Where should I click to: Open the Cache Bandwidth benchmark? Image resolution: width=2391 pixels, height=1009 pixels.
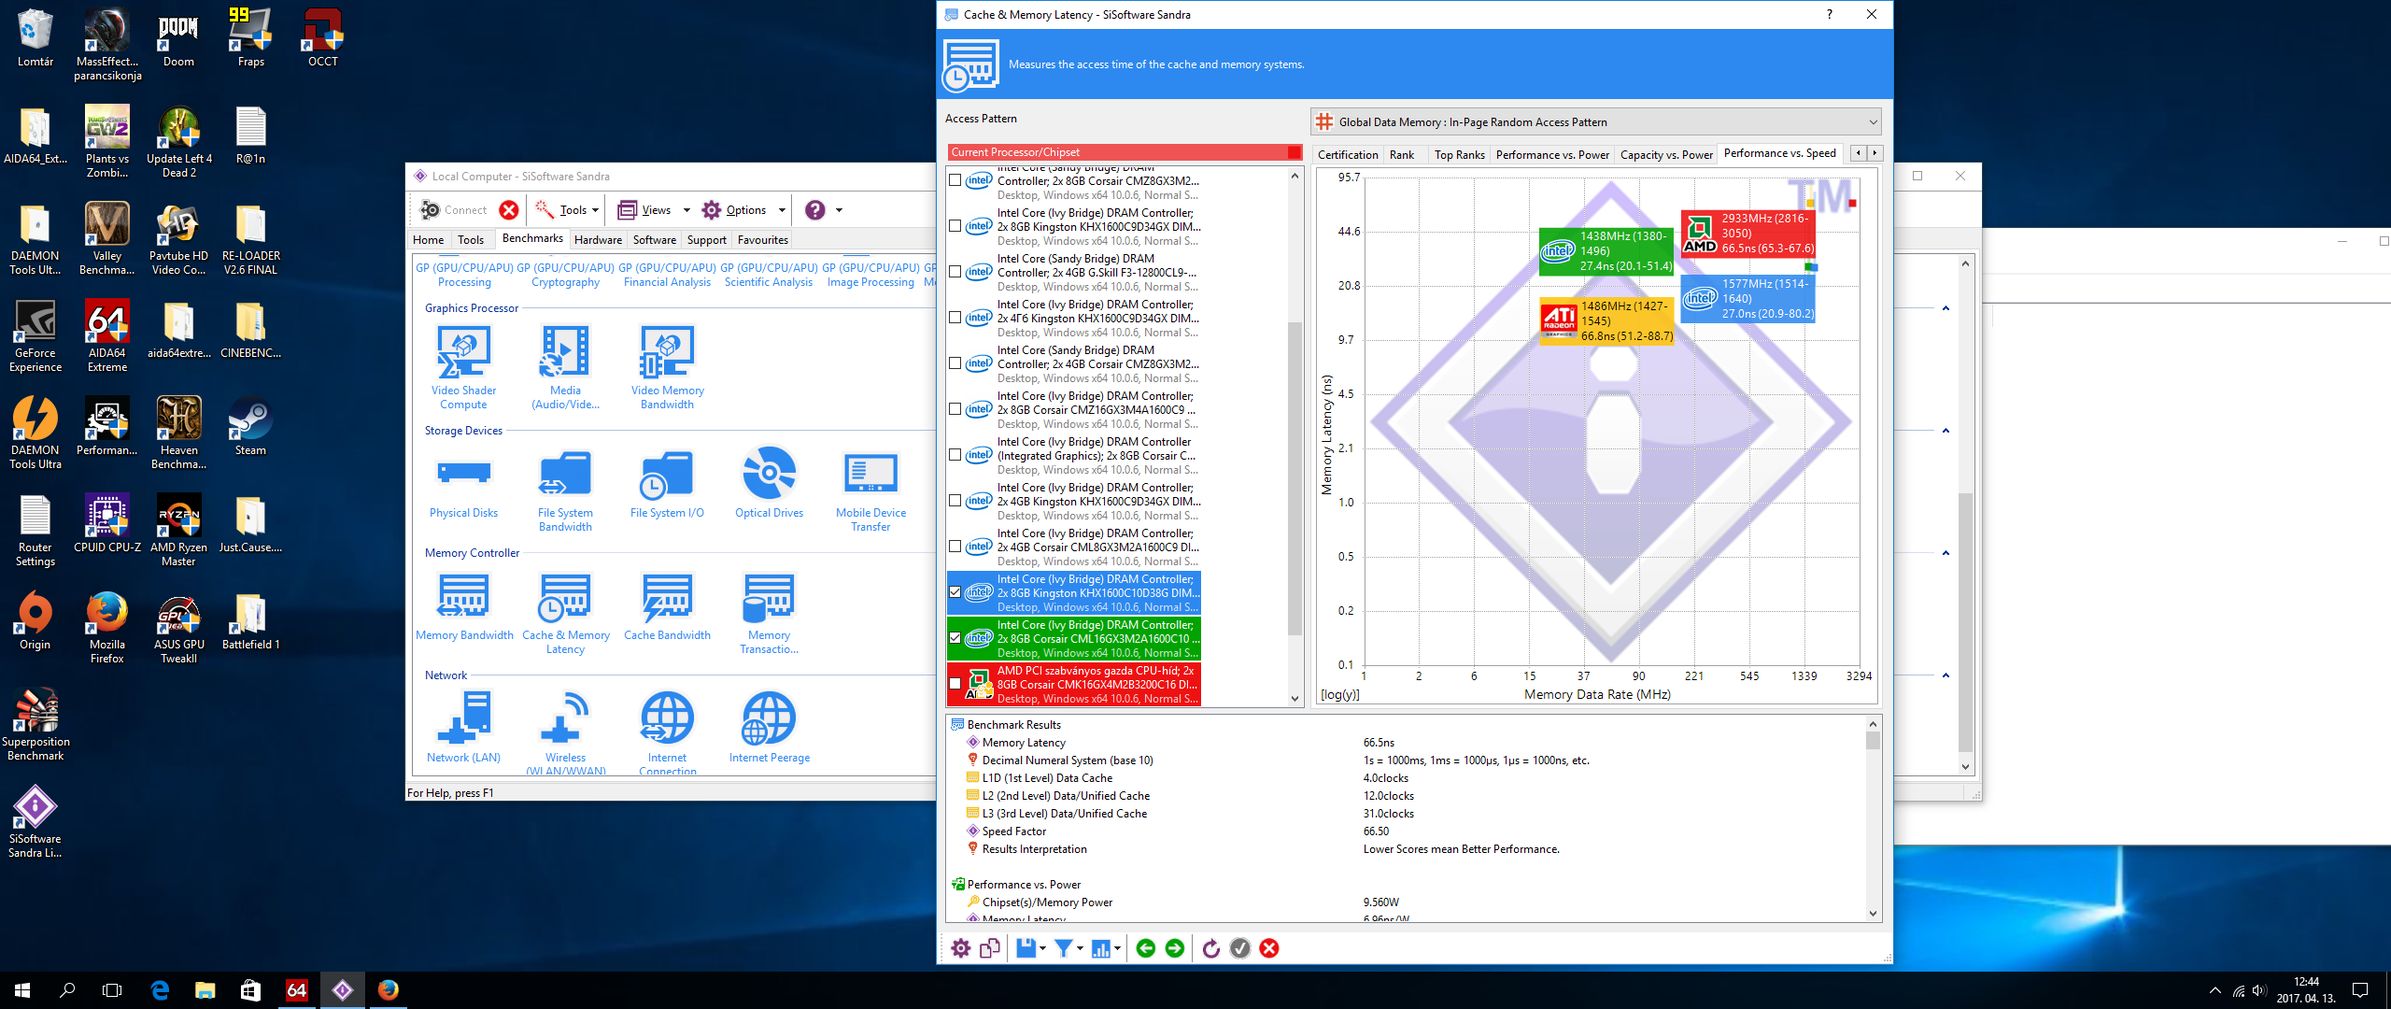pyautogui.click(x=667, y=606)
